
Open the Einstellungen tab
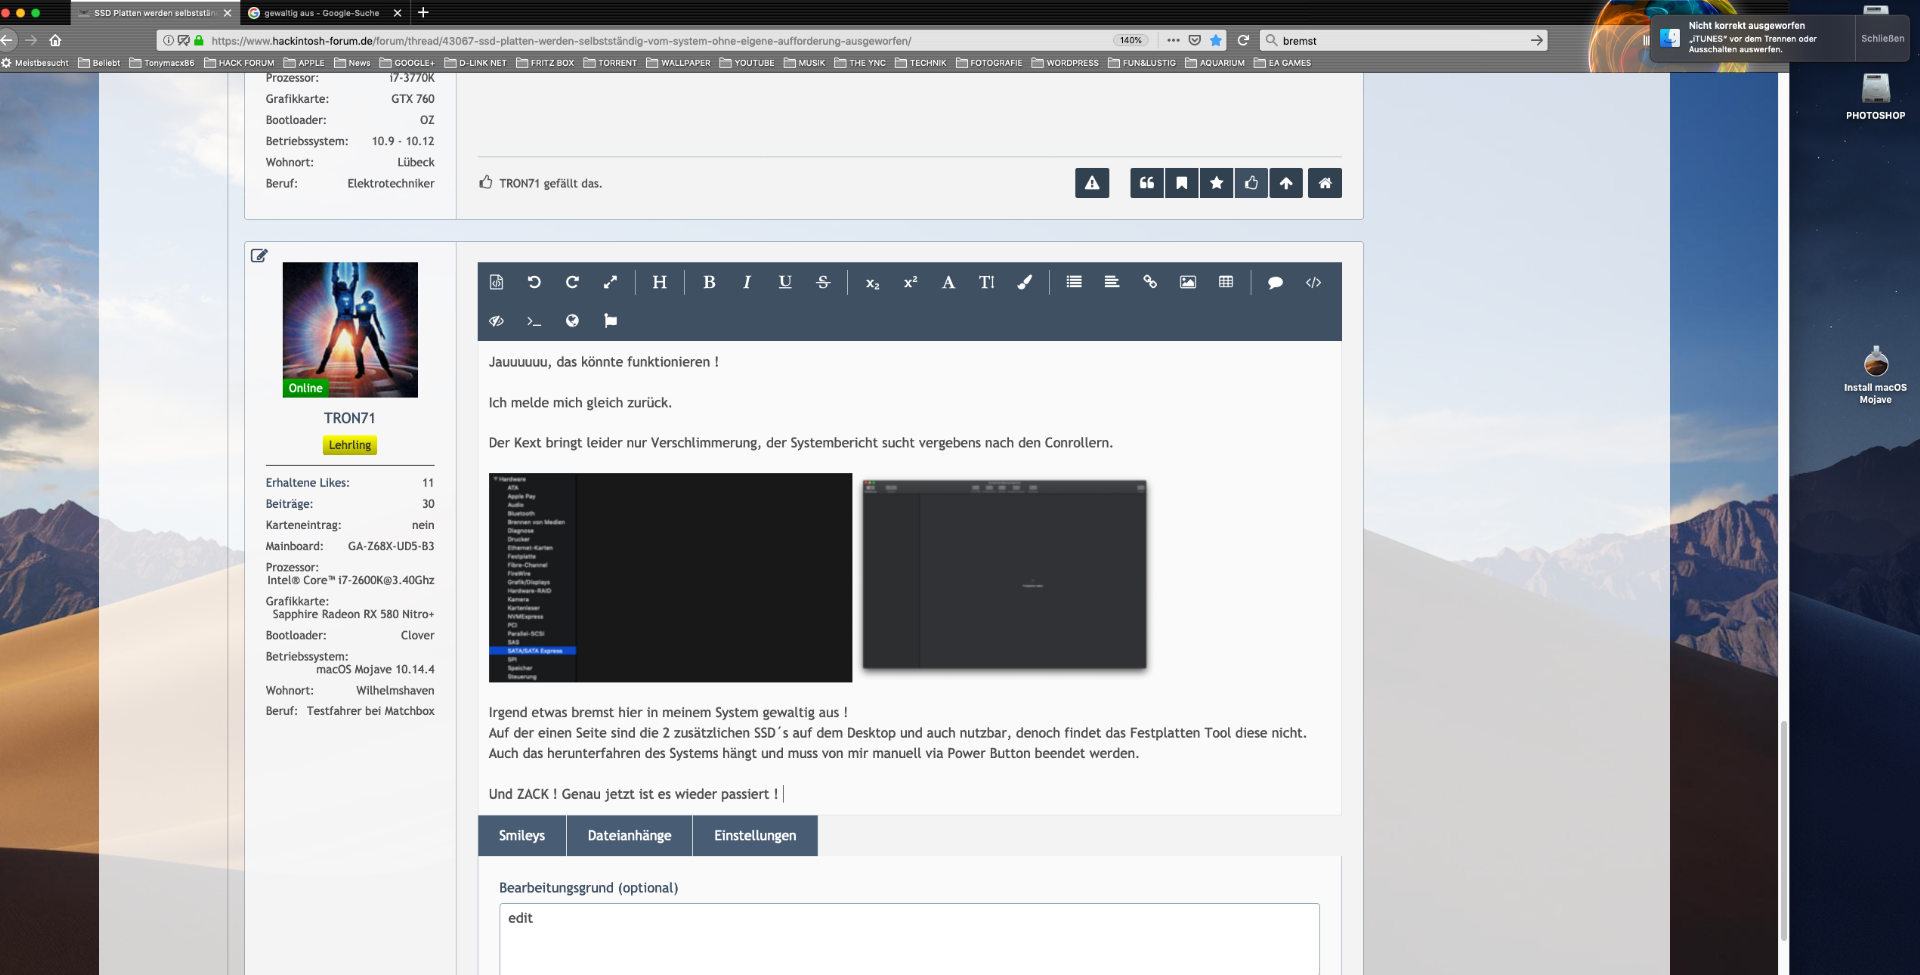[755, 836]
